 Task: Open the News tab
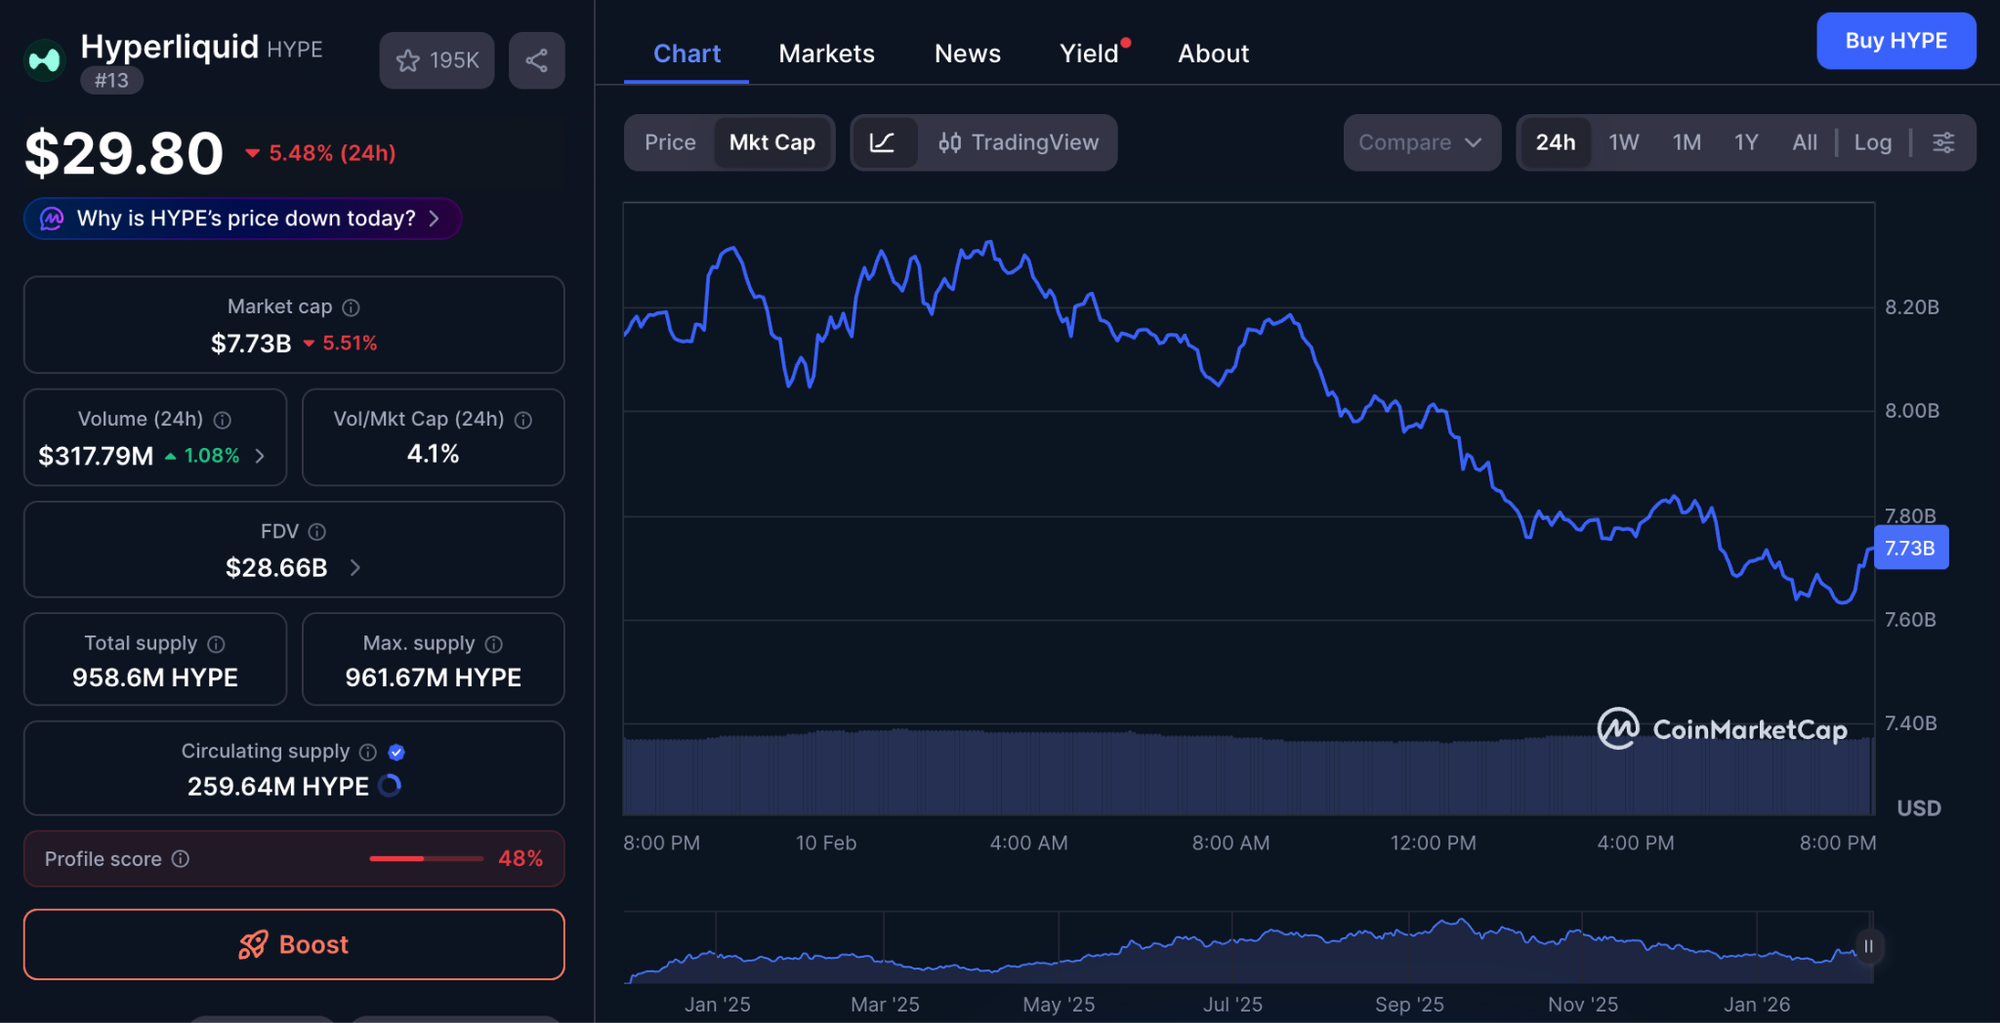pyautogui.click(x=967, y=53)
